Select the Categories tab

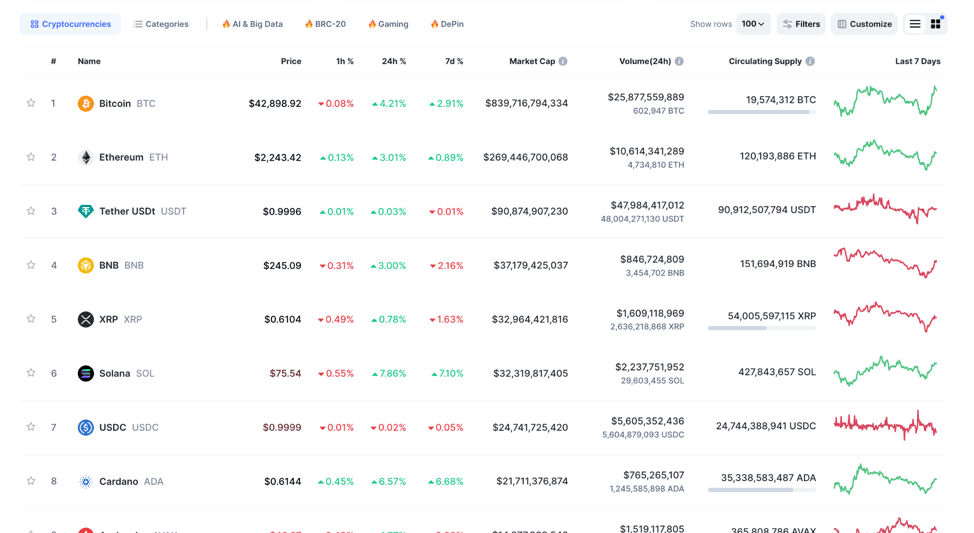coord(160,24)
